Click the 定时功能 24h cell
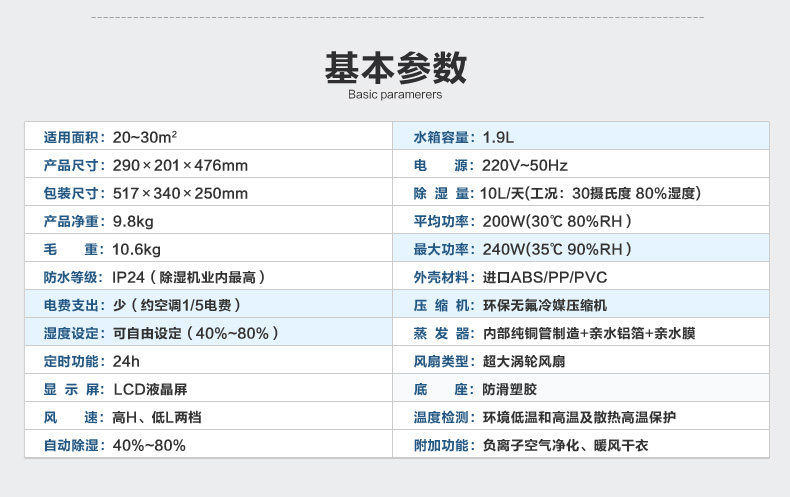The height and width of the screenshot is (497, 790). (208, 361)
